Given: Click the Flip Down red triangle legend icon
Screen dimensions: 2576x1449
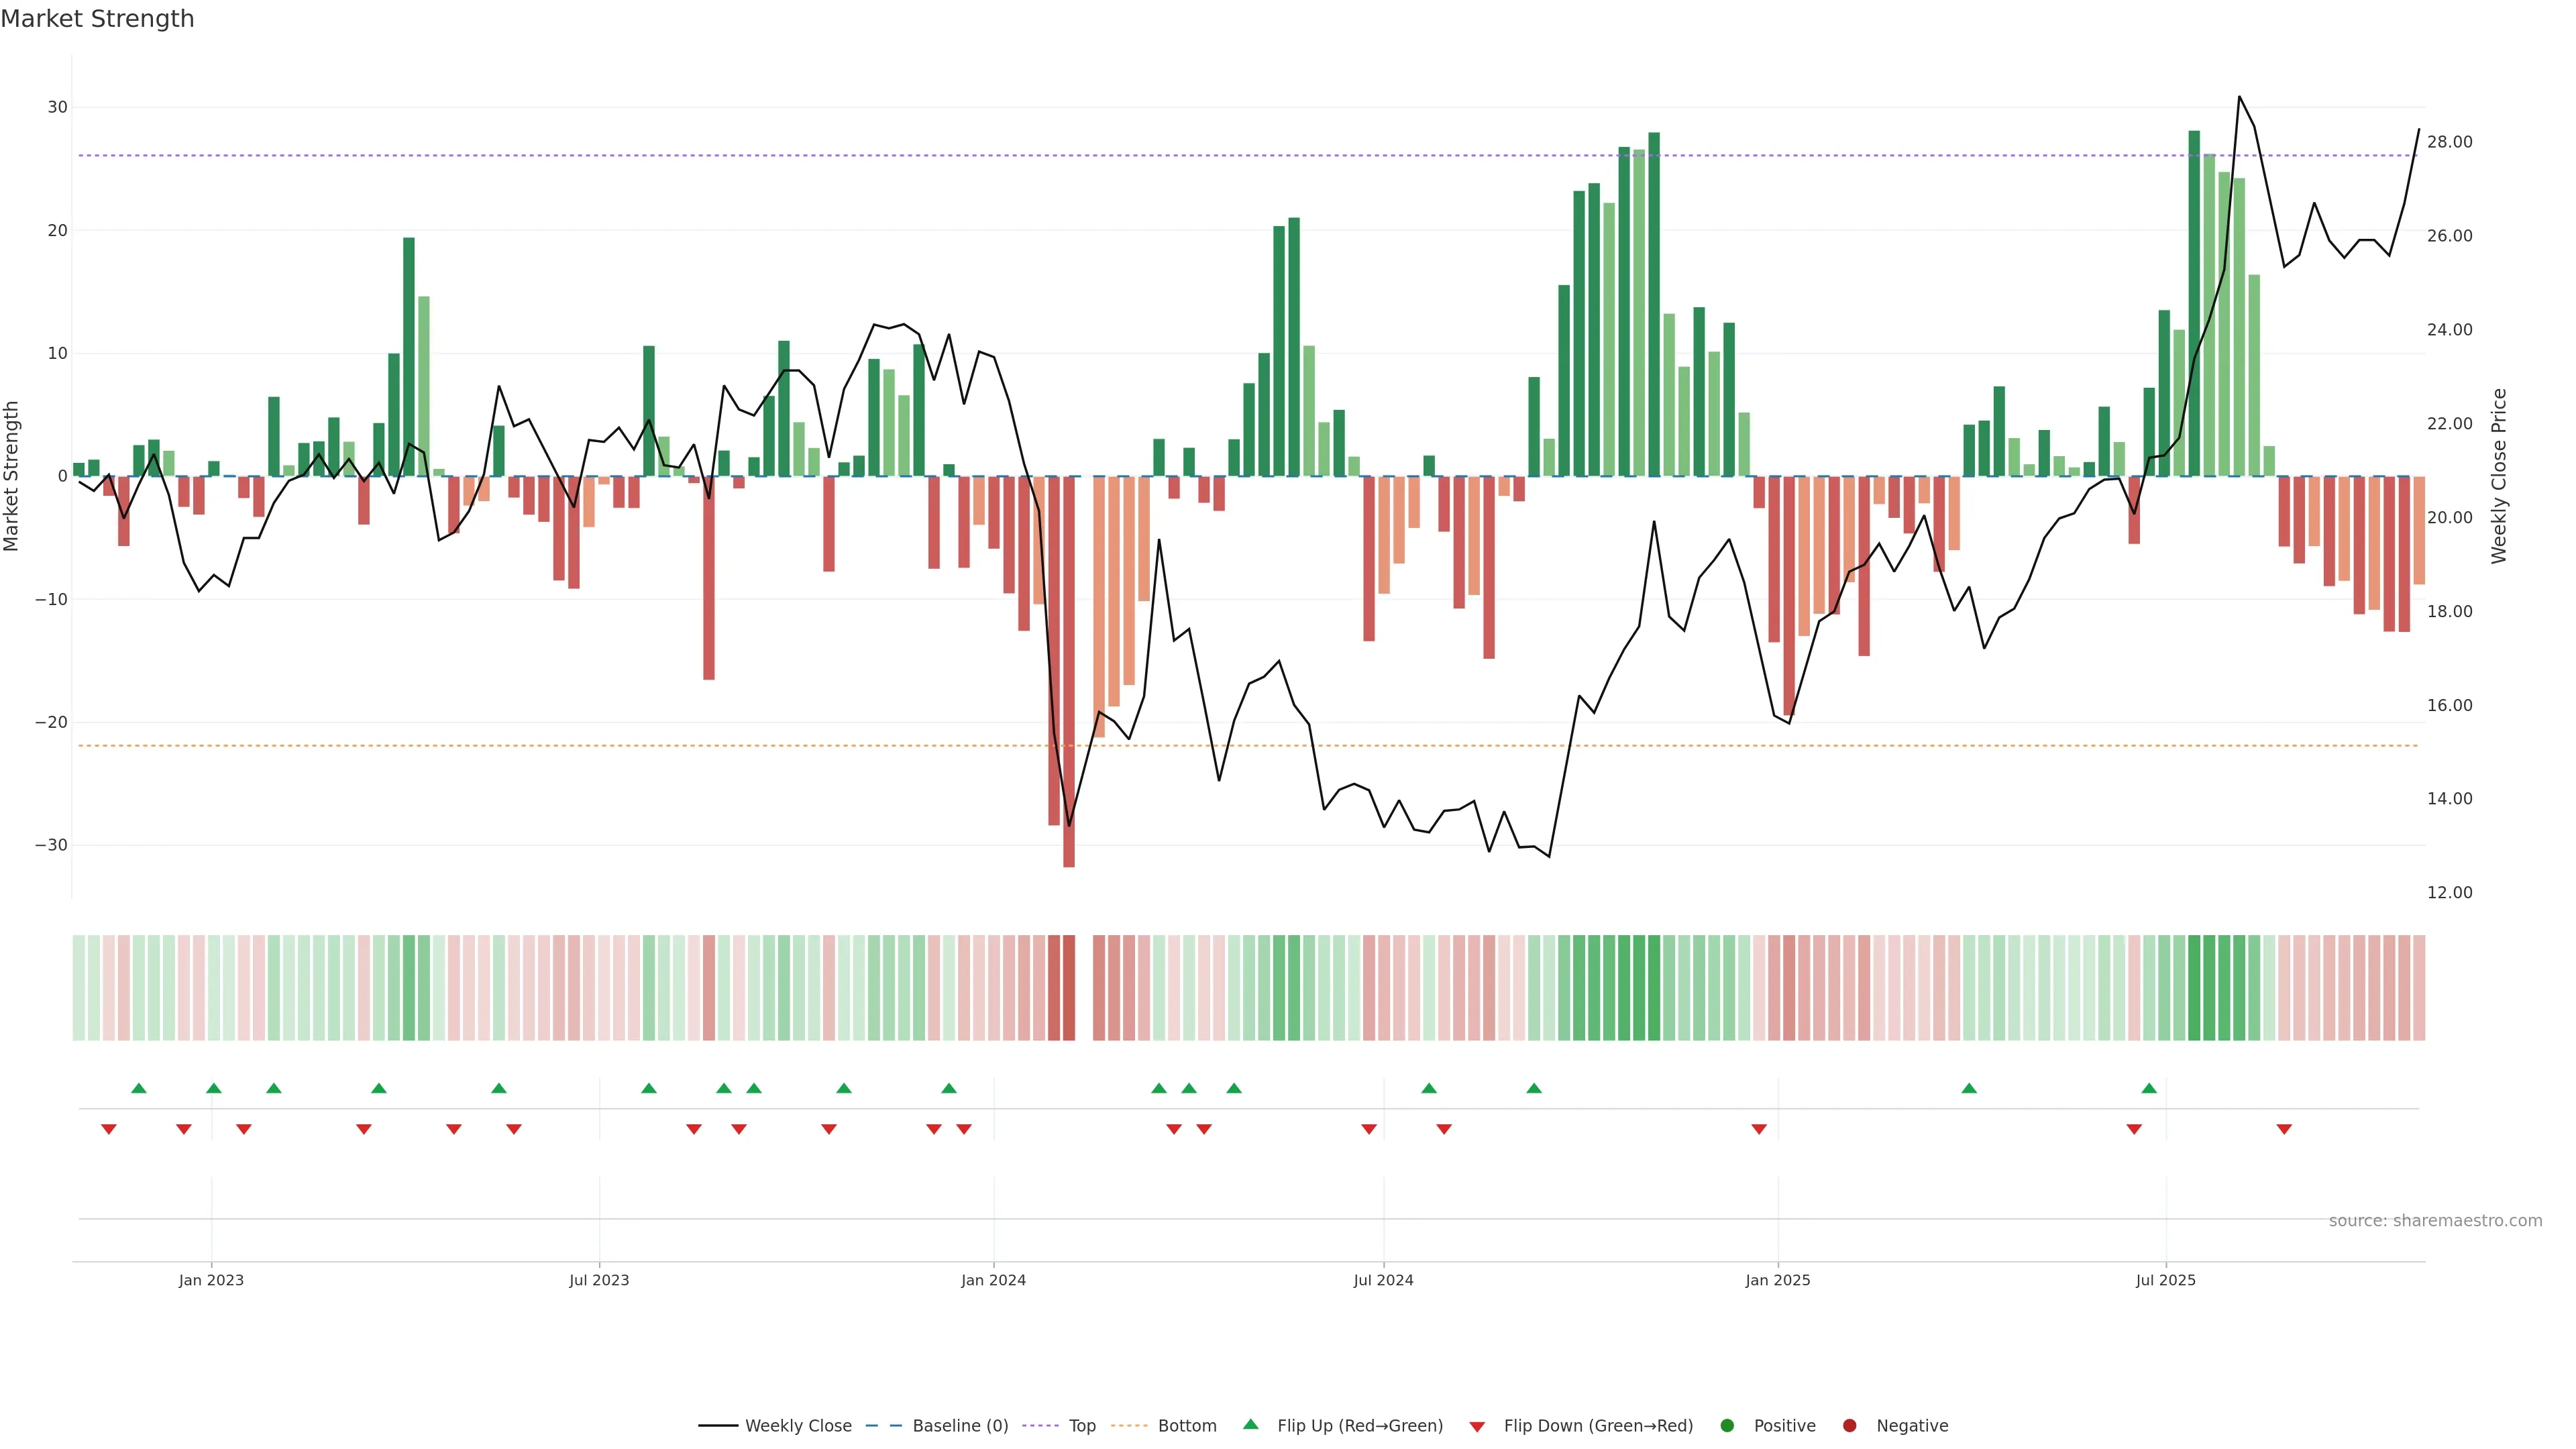Looking at the screenshot, I should coord(1477,1427).
